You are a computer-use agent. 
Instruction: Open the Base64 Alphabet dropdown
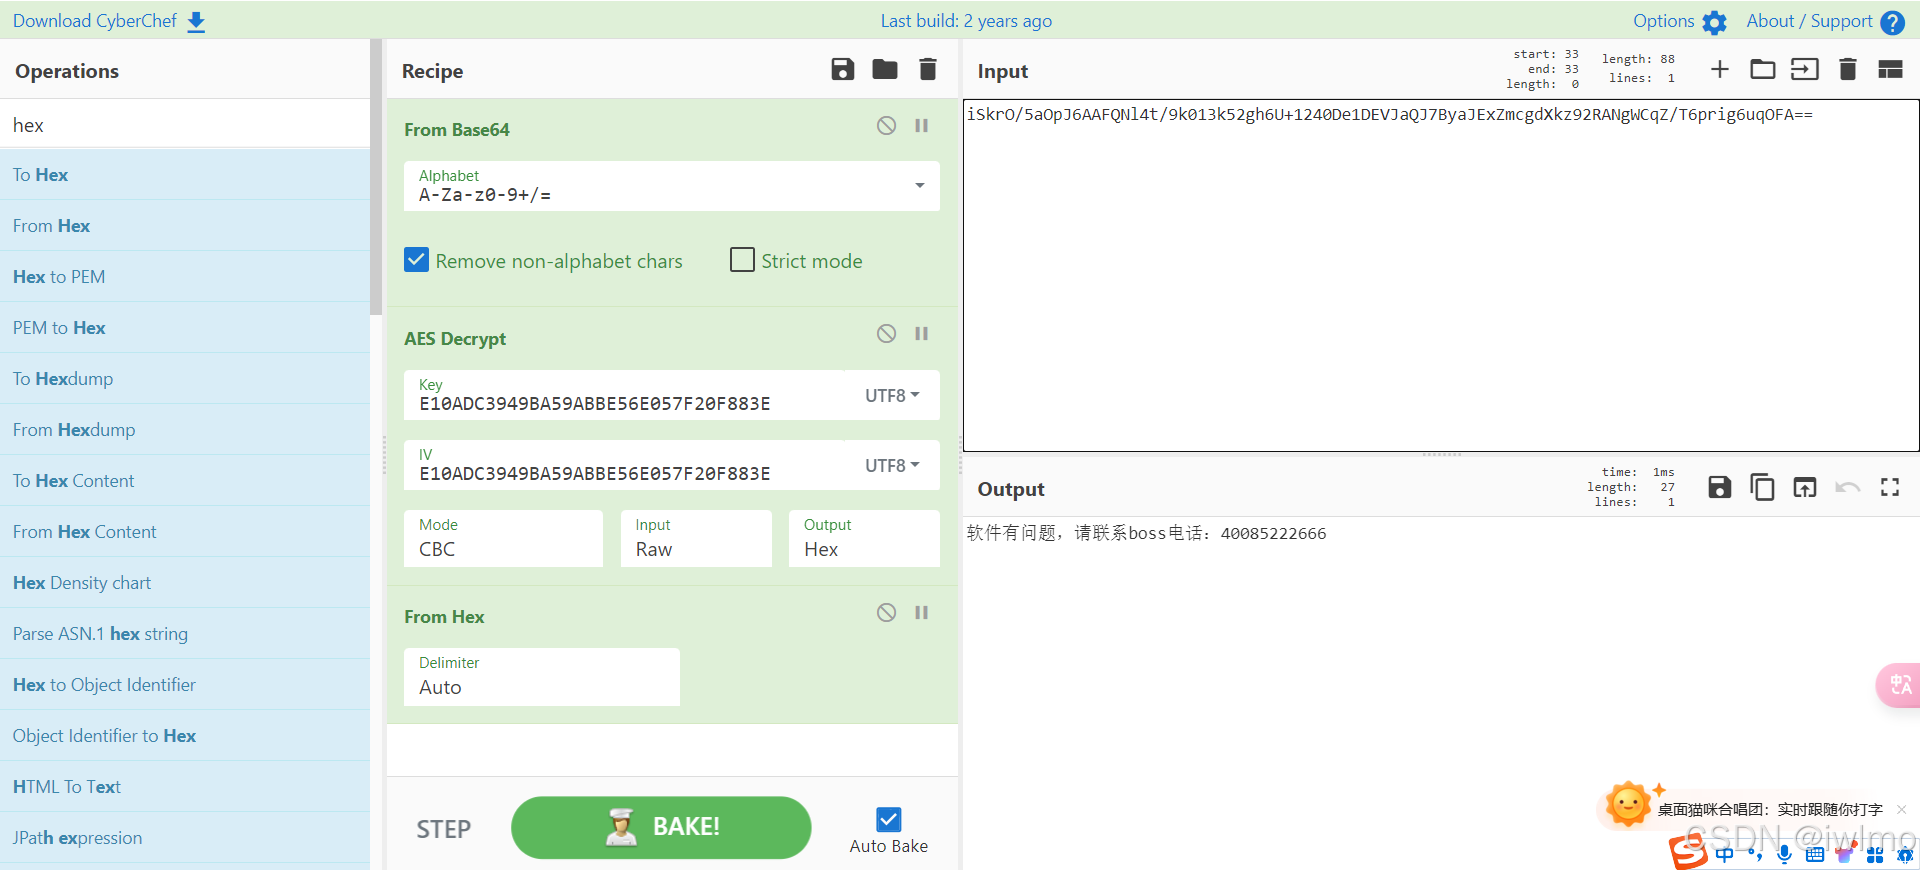click(671, 186)
